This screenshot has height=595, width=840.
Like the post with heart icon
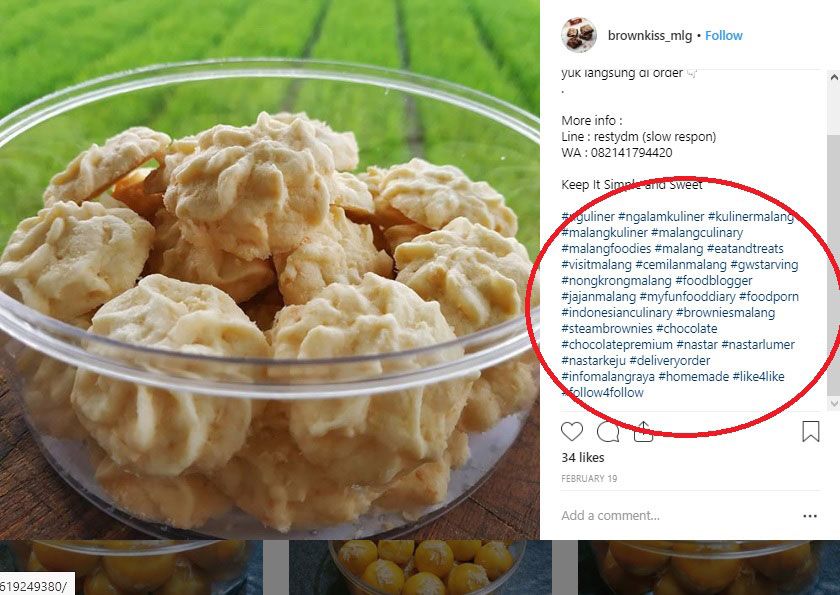pos(572,432)
